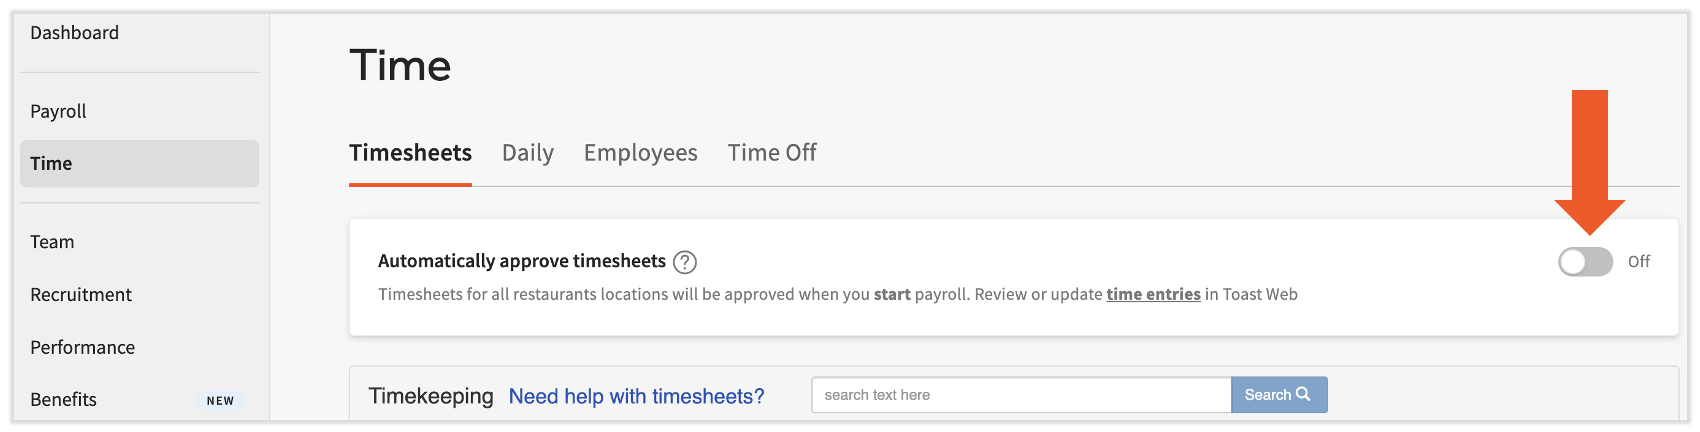Image resolution: width=1700 pixels, height=432 pixels.
Task: Click the Off label beside the toggle
Action: (x=1639, y=262)
